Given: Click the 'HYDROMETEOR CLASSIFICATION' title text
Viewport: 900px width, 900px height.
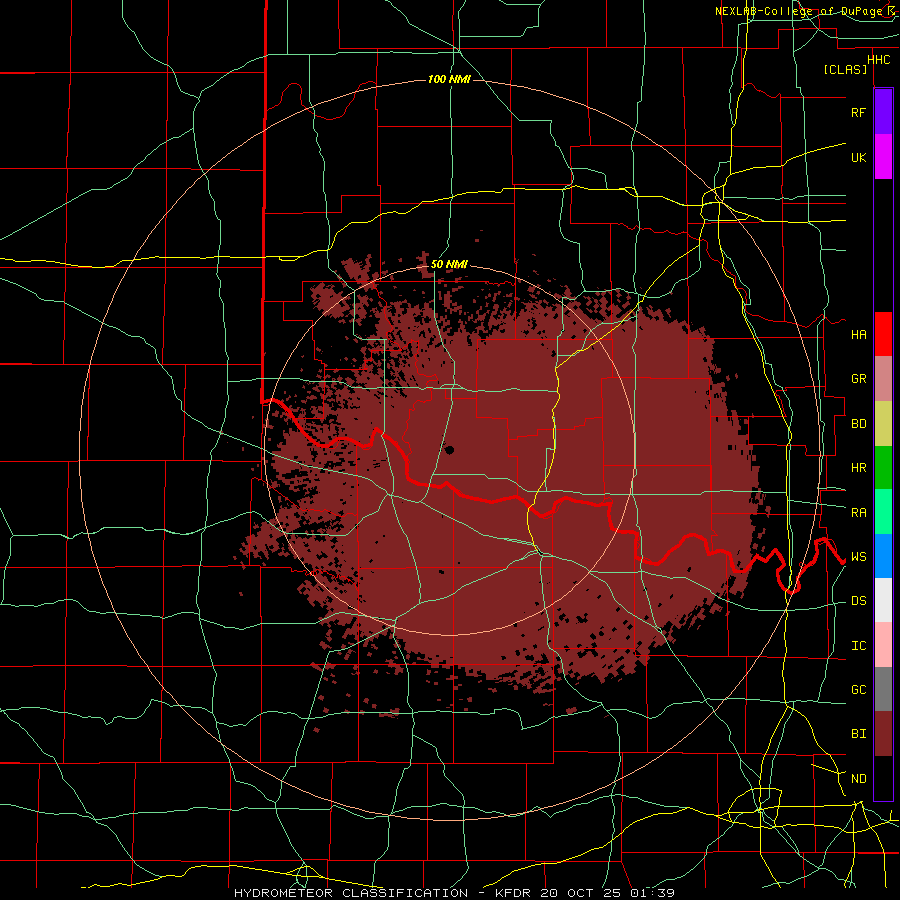Looking at the screenshot, I should coord(351,893).
